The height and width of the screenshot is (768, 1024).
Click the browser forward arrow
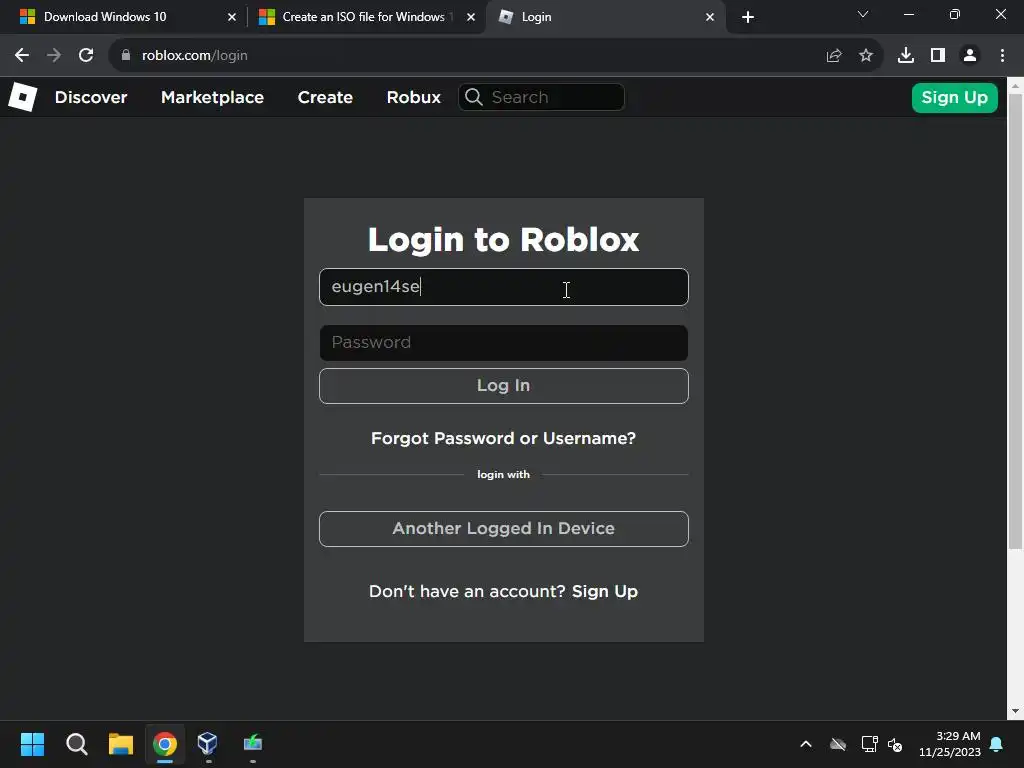pyautogui.click(x=54, y=56)
